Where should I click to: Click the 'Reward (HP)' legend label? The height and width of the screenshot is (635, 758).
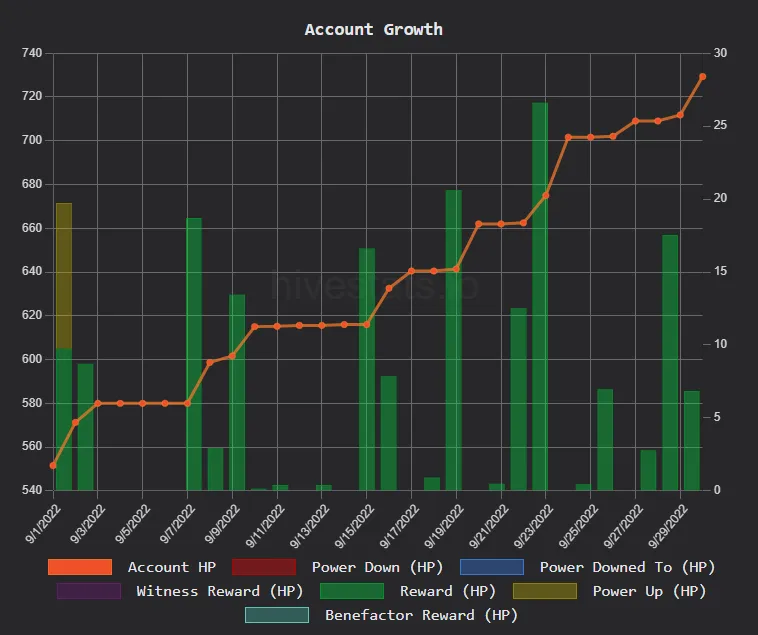pyautogui.click(x=448, y=591)
